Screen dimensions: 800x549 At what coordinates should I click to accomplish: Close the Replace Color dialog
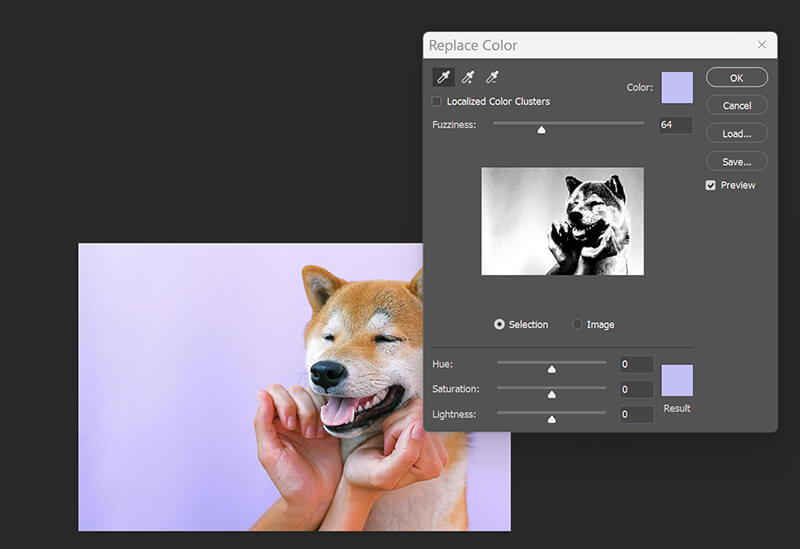pos(762,45)
